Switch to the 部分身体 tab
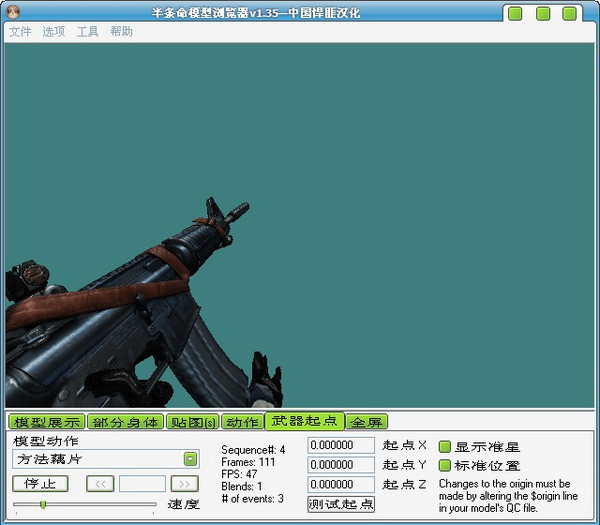 (x=125, y=422)
